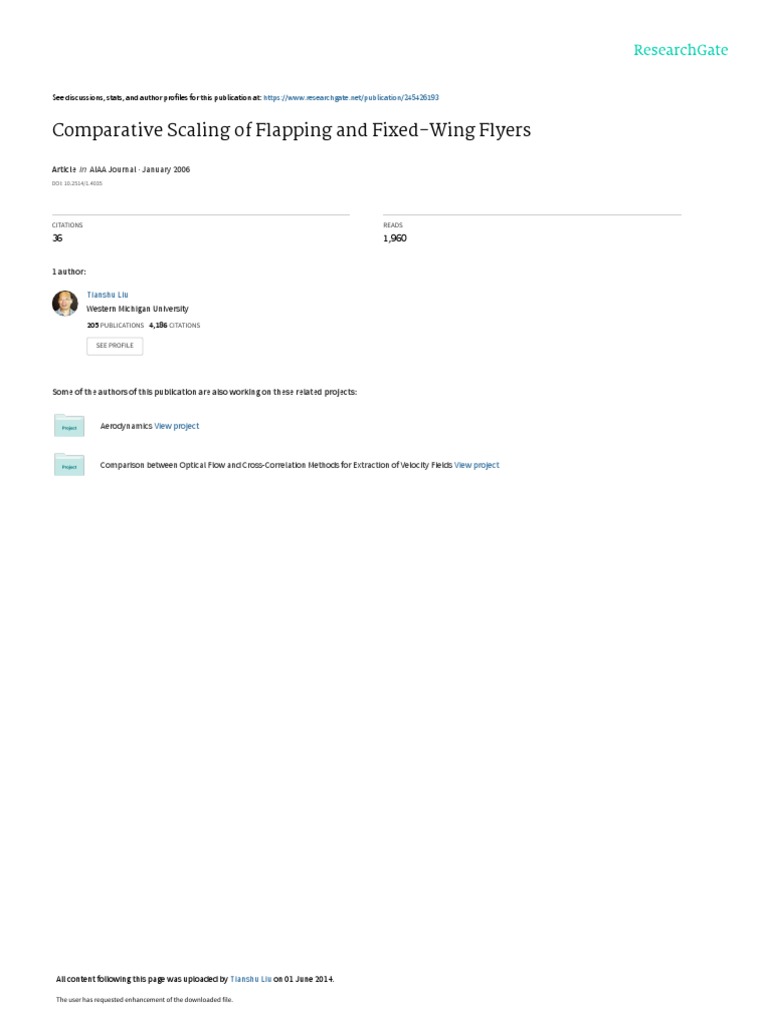Click the Optical Flow and Cross-Correlation project title
Screen dimensions: 768x1024
tap(276, 465)
